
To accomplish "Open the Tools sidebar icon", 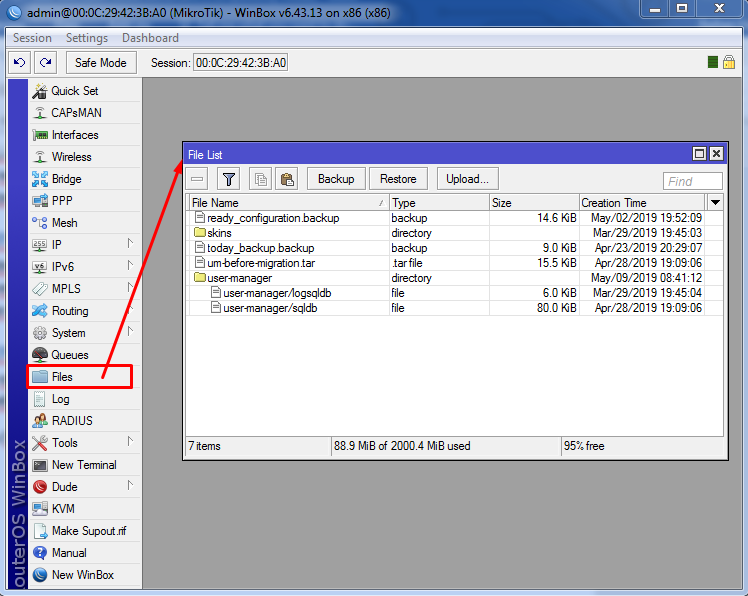I will [x=40, y=443].
